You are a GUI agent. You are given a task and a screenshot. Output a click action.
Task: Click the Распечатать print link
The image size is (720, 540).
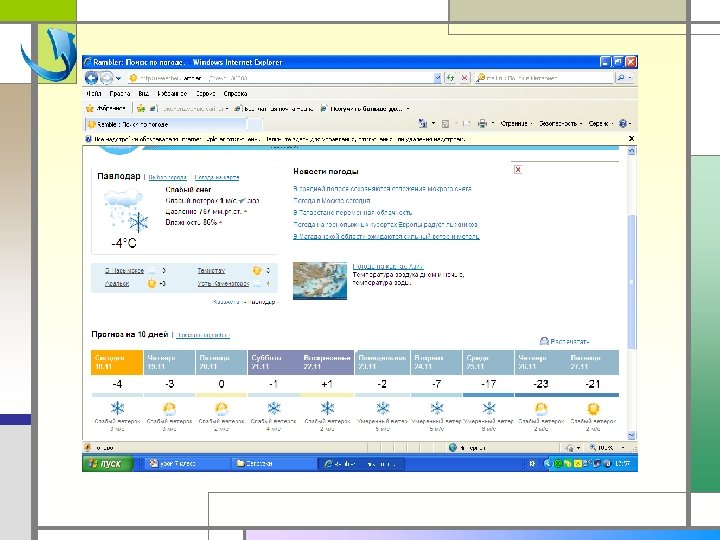[564, 341]
